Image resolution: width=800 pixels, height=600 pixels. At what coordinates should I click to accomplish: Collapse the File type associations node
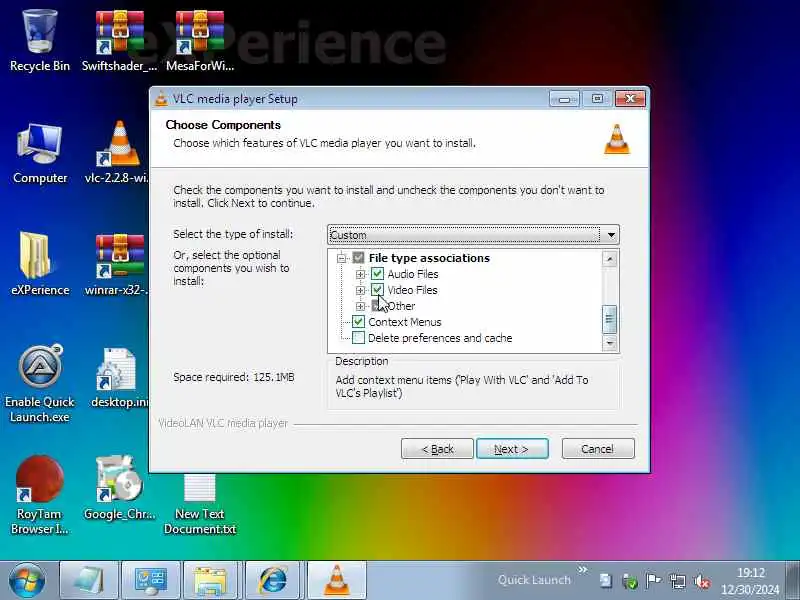[341, 258]
